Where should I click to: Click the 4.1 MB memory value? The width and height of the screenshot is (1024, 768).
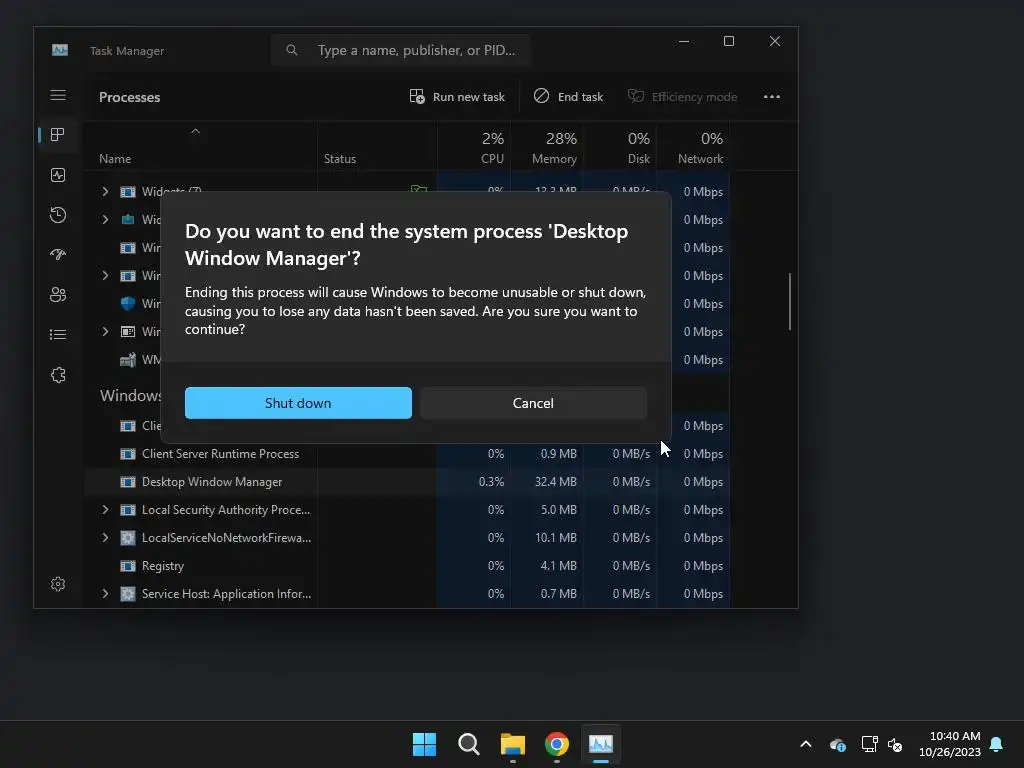(558, 566)
